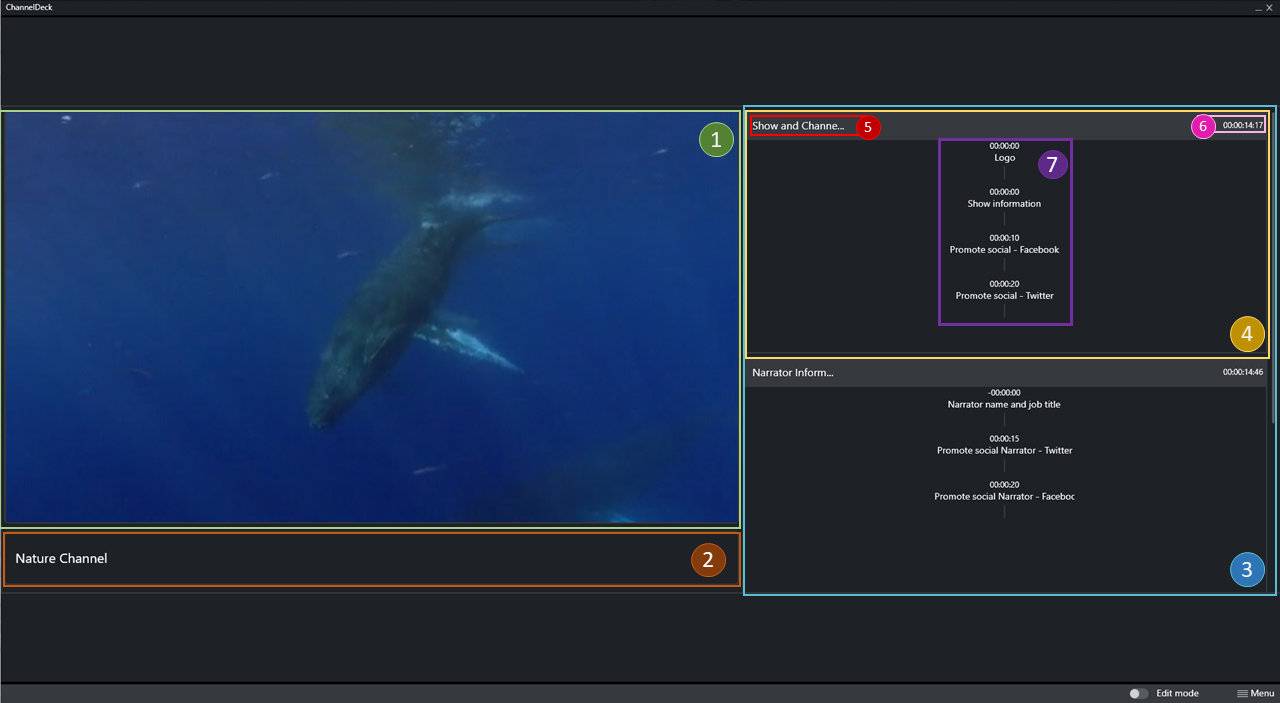Select the Logo timeline item
Image resolution: width=1280 pixels, height=703 pixels.
click(1004, 158)
